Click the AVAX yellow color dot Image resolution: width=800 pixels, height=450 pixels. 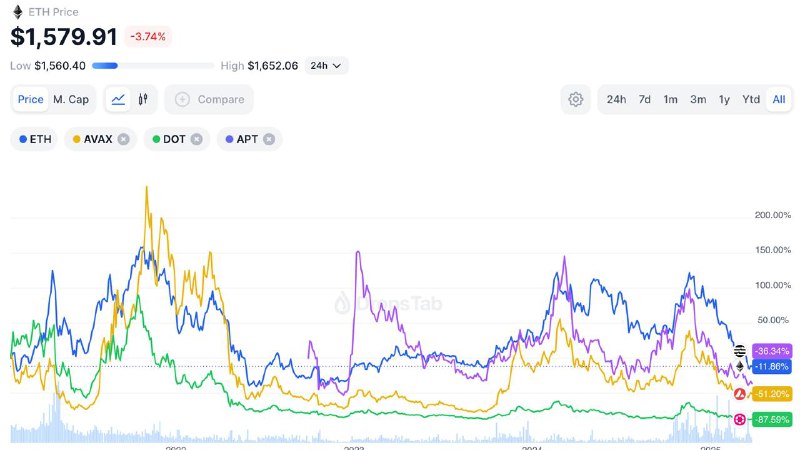click(x=77, y=139)
